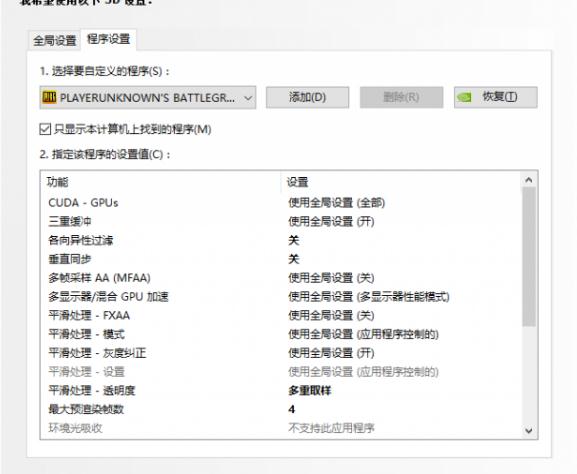
Task: Select the 平滑处理 - FXAA row
Action: 281,315
